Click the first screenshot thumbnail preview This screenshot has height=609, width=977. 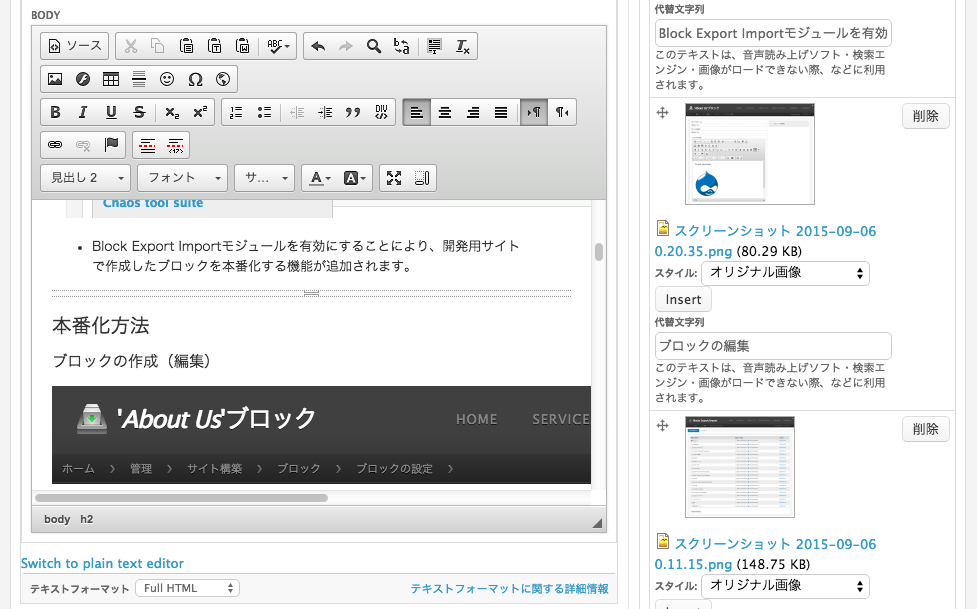[750, 153]
